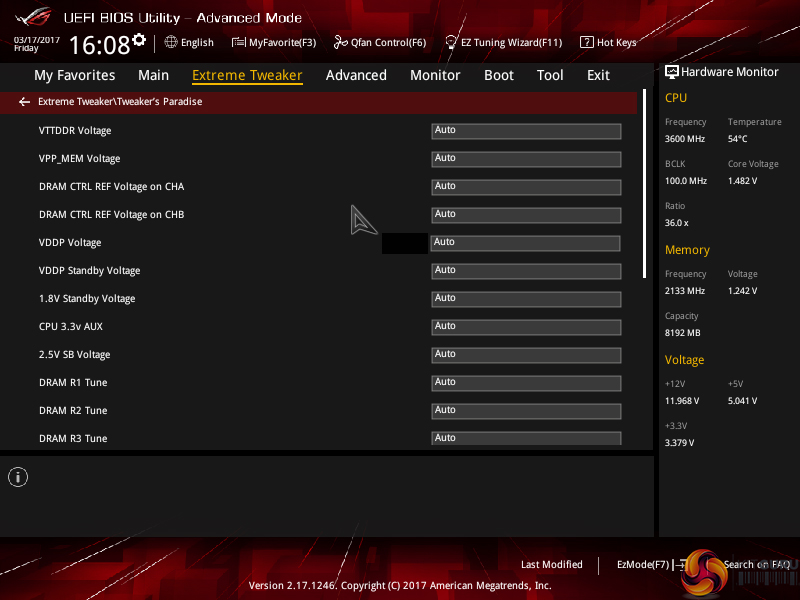
Task: Go to the Exit tab
Action: (x=598, y=75)
